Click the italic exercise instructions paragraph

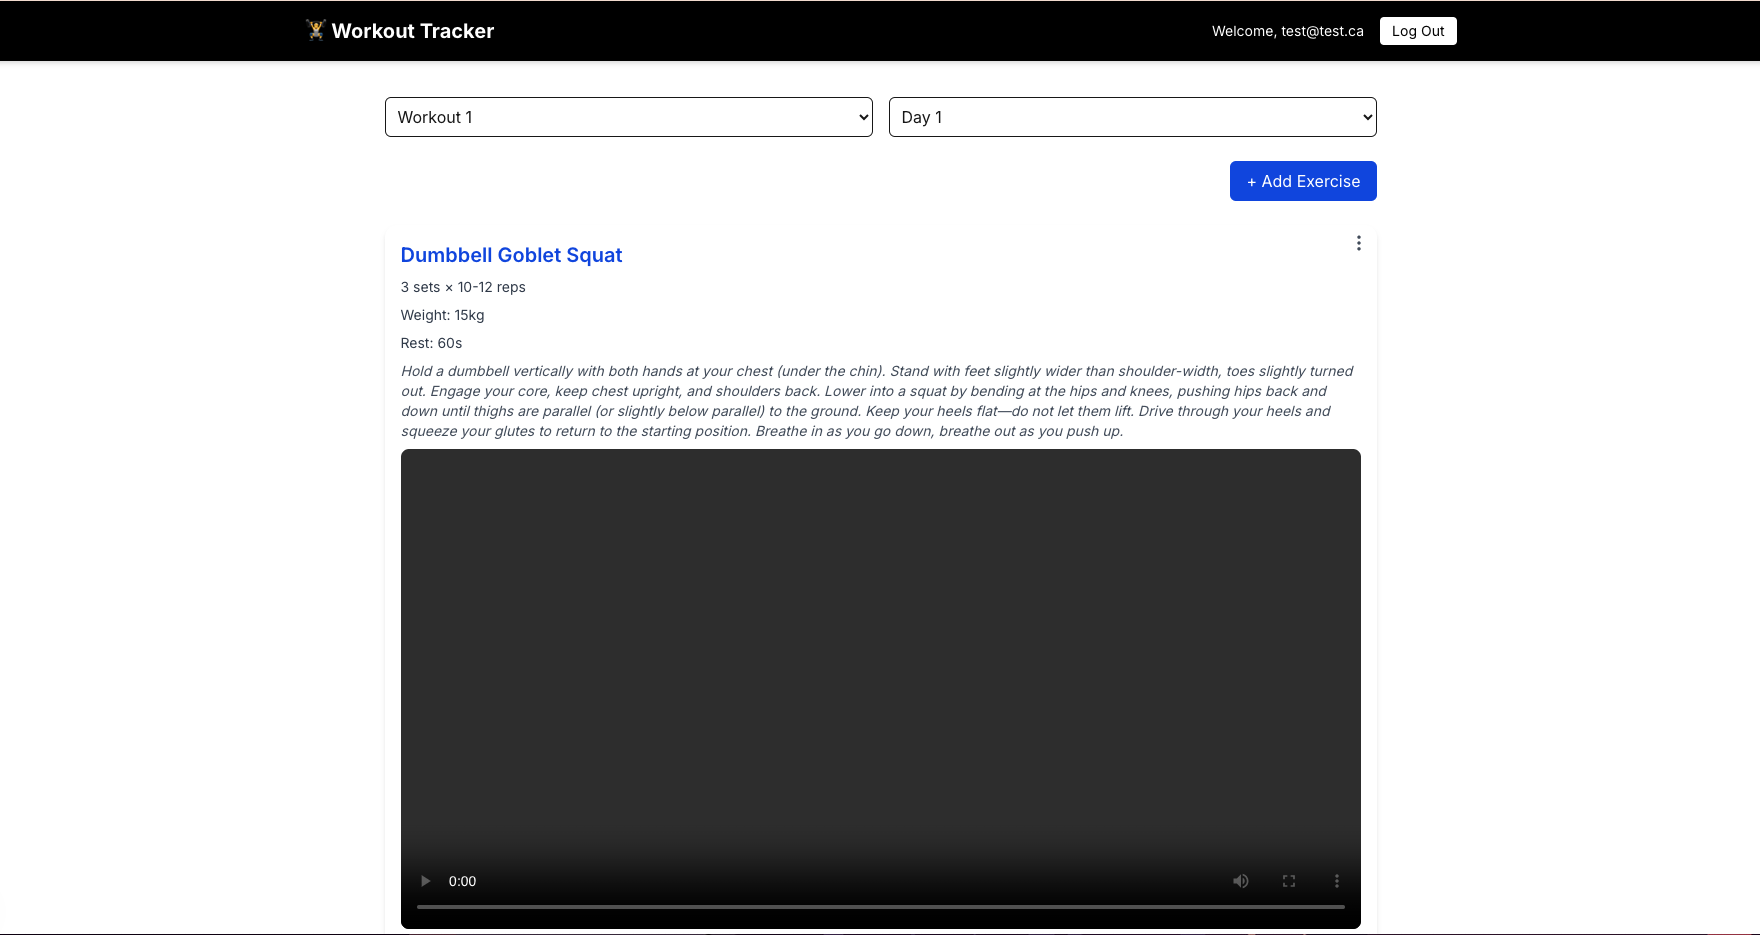tap(876, 401)
